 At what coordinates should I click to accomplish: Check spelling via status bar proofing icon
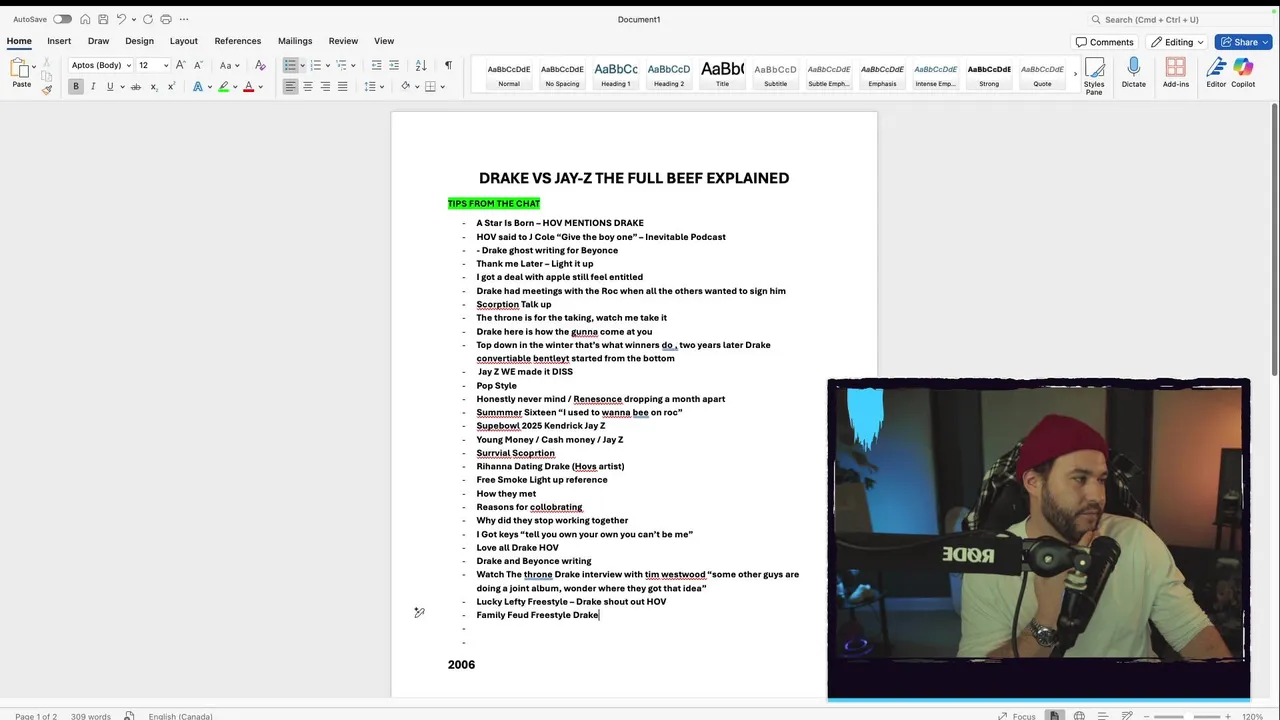(x=129, y=716)
